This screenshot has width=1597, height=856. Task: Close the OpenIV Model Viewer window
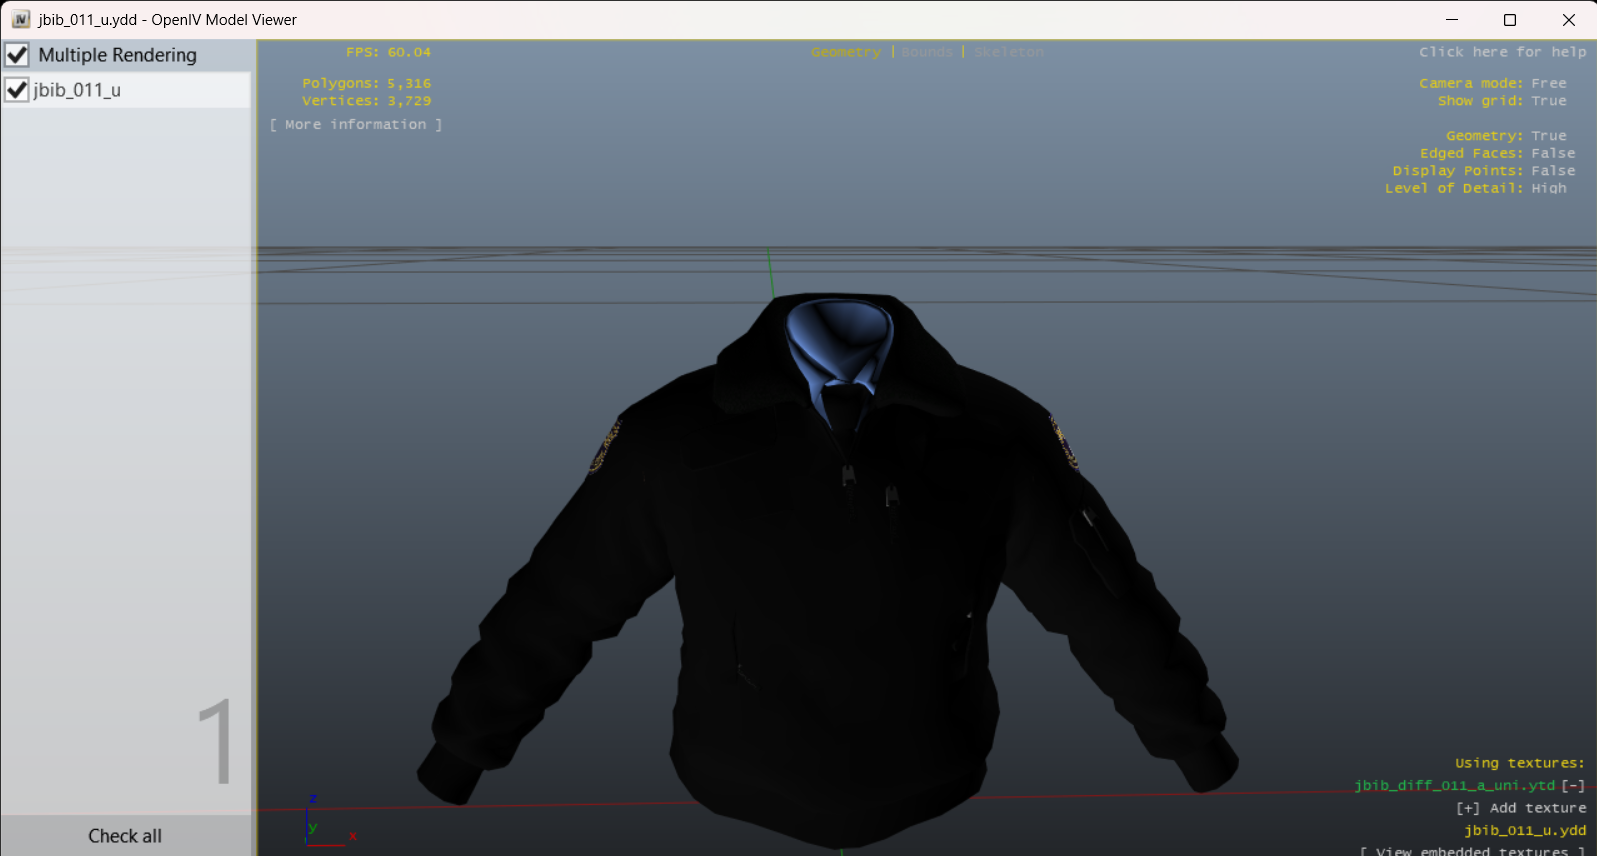[1568, 20]
